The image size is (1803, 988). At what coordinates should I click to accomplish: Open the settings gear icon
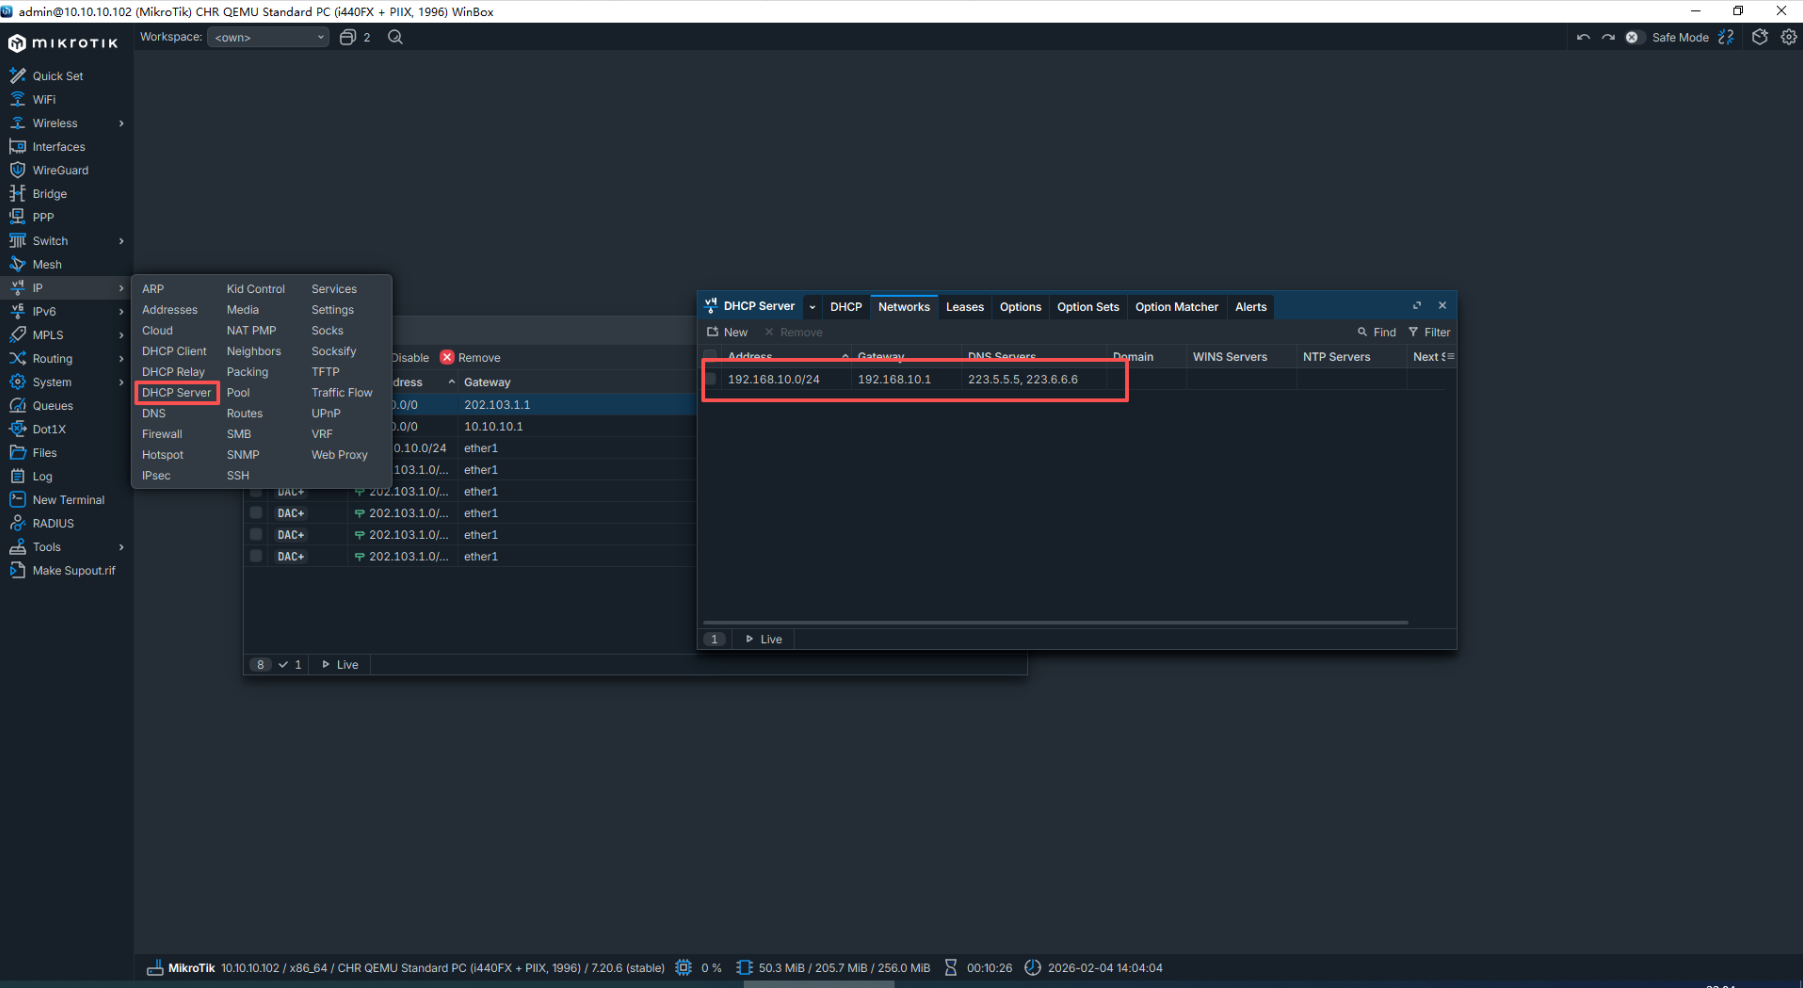[x=1788, y=37]
